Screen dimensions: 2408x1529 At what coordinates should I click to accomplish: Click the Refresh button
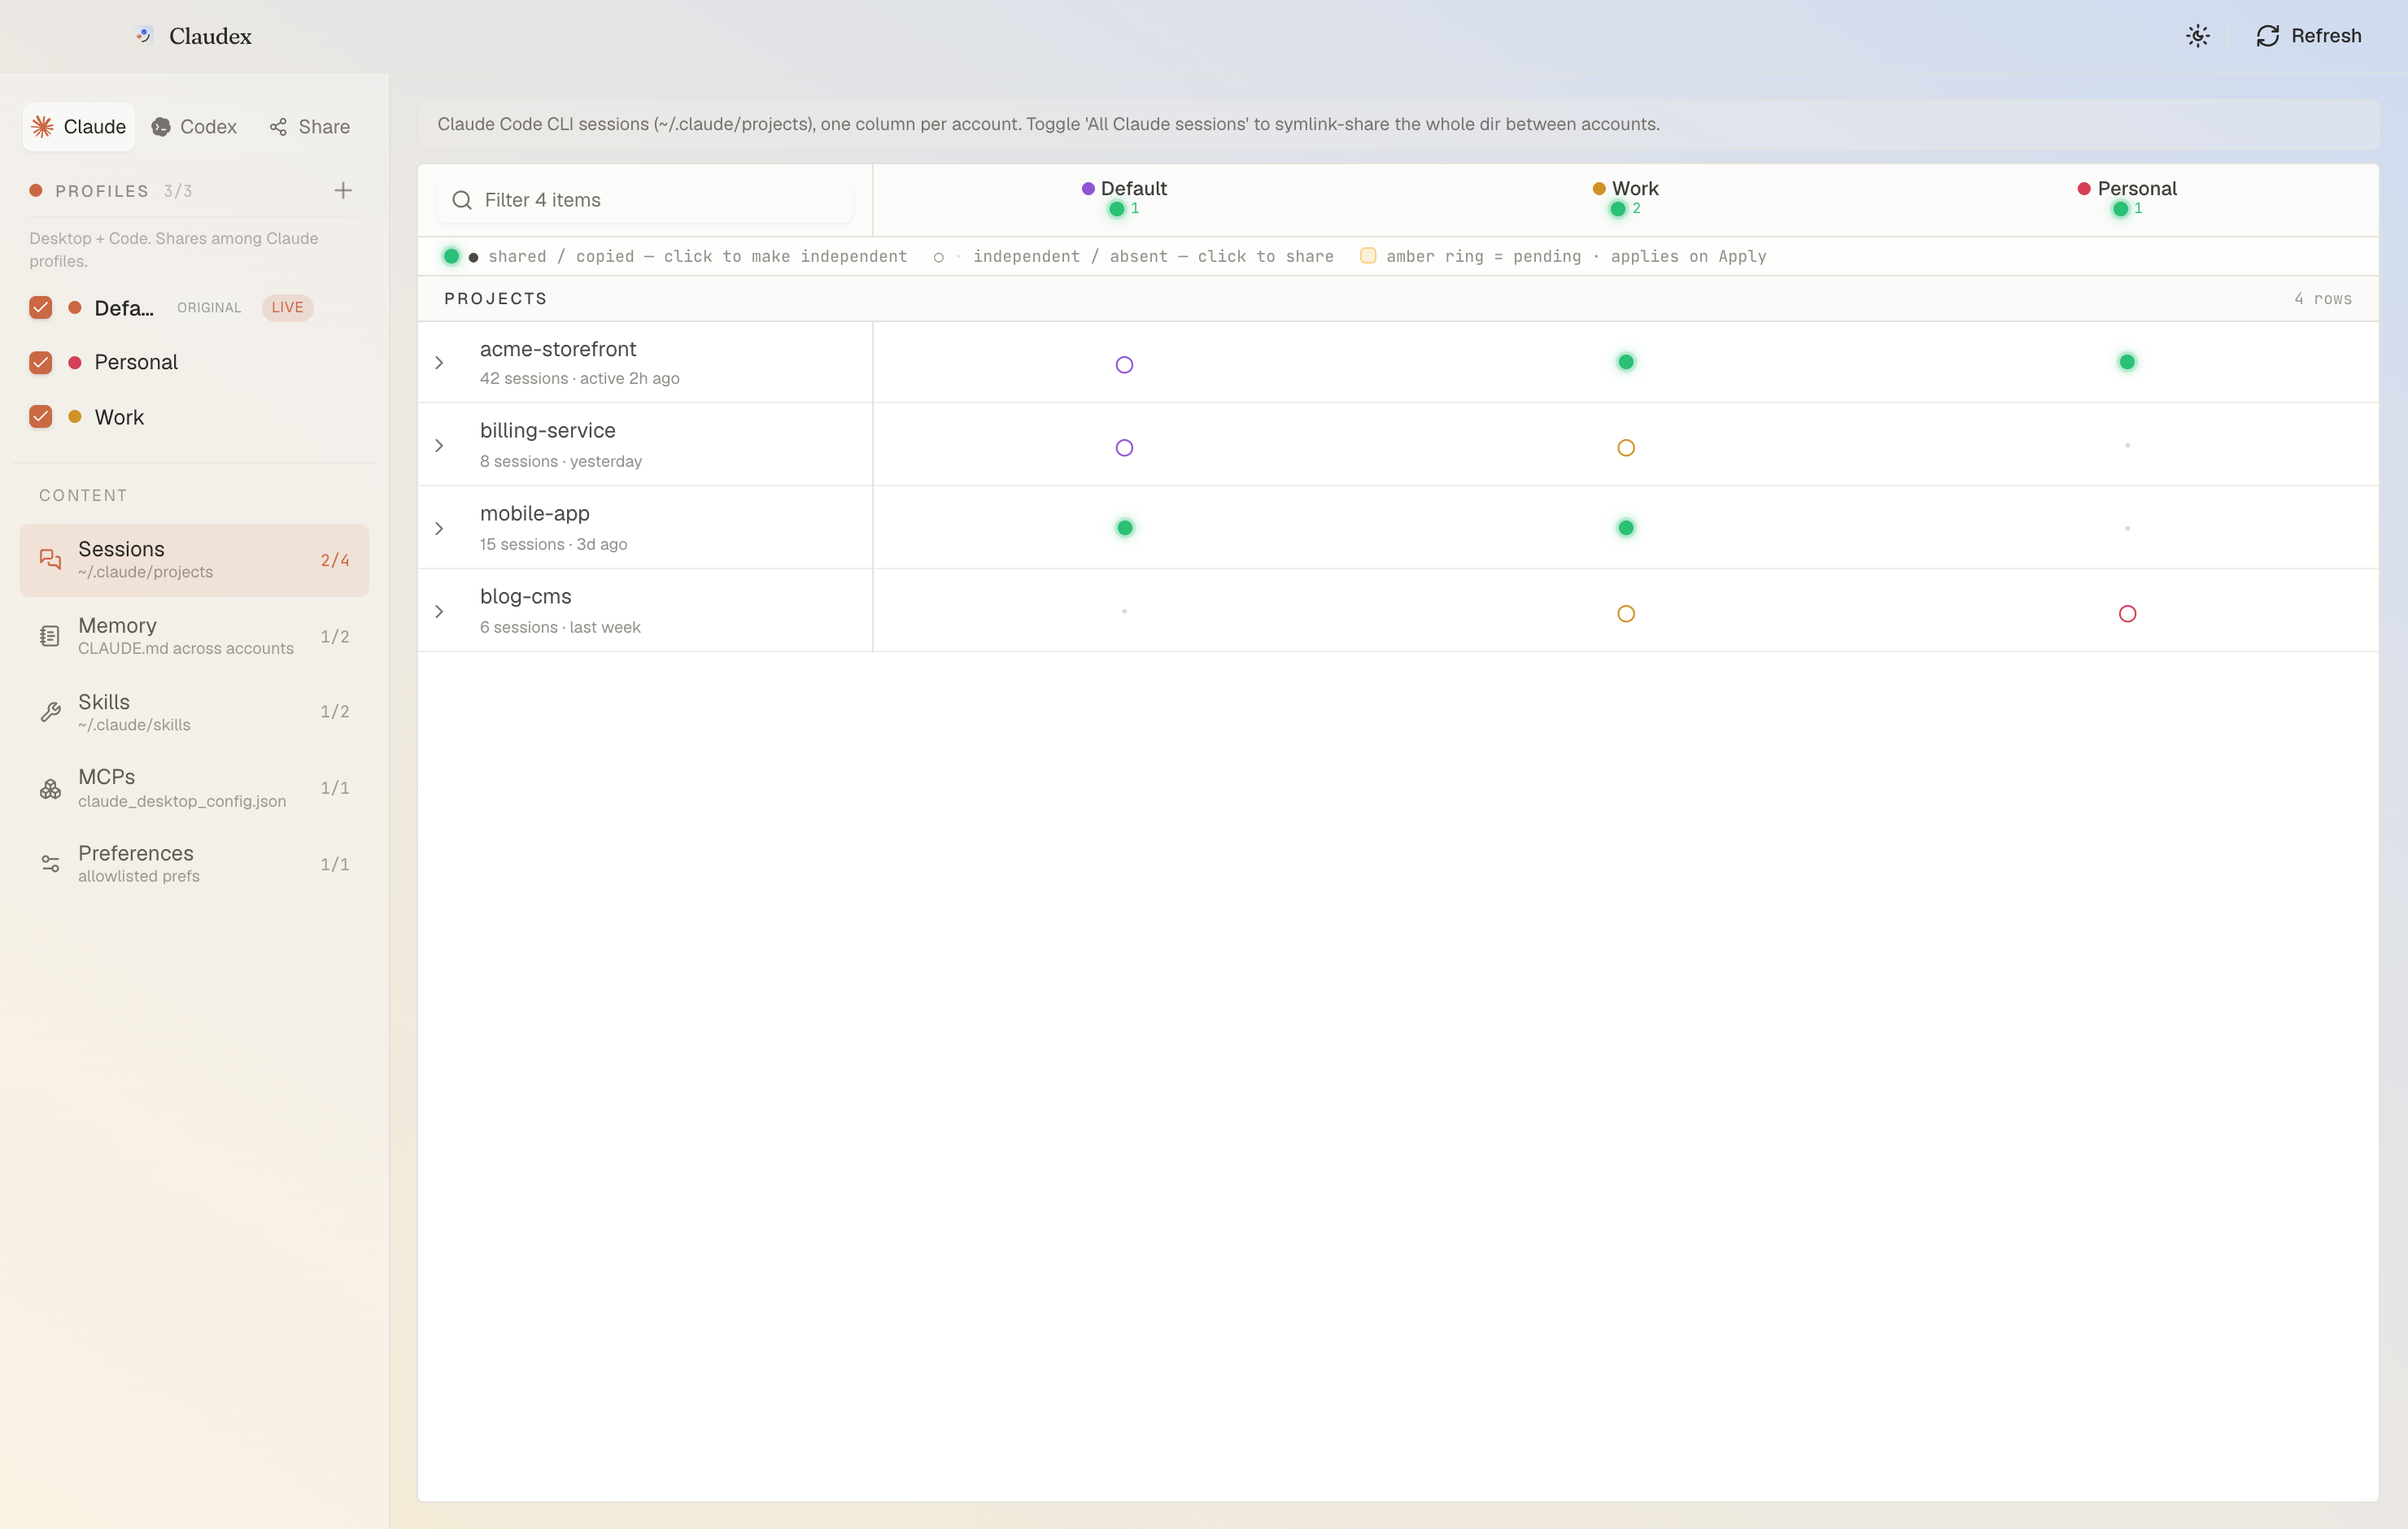coord(2309,36)
